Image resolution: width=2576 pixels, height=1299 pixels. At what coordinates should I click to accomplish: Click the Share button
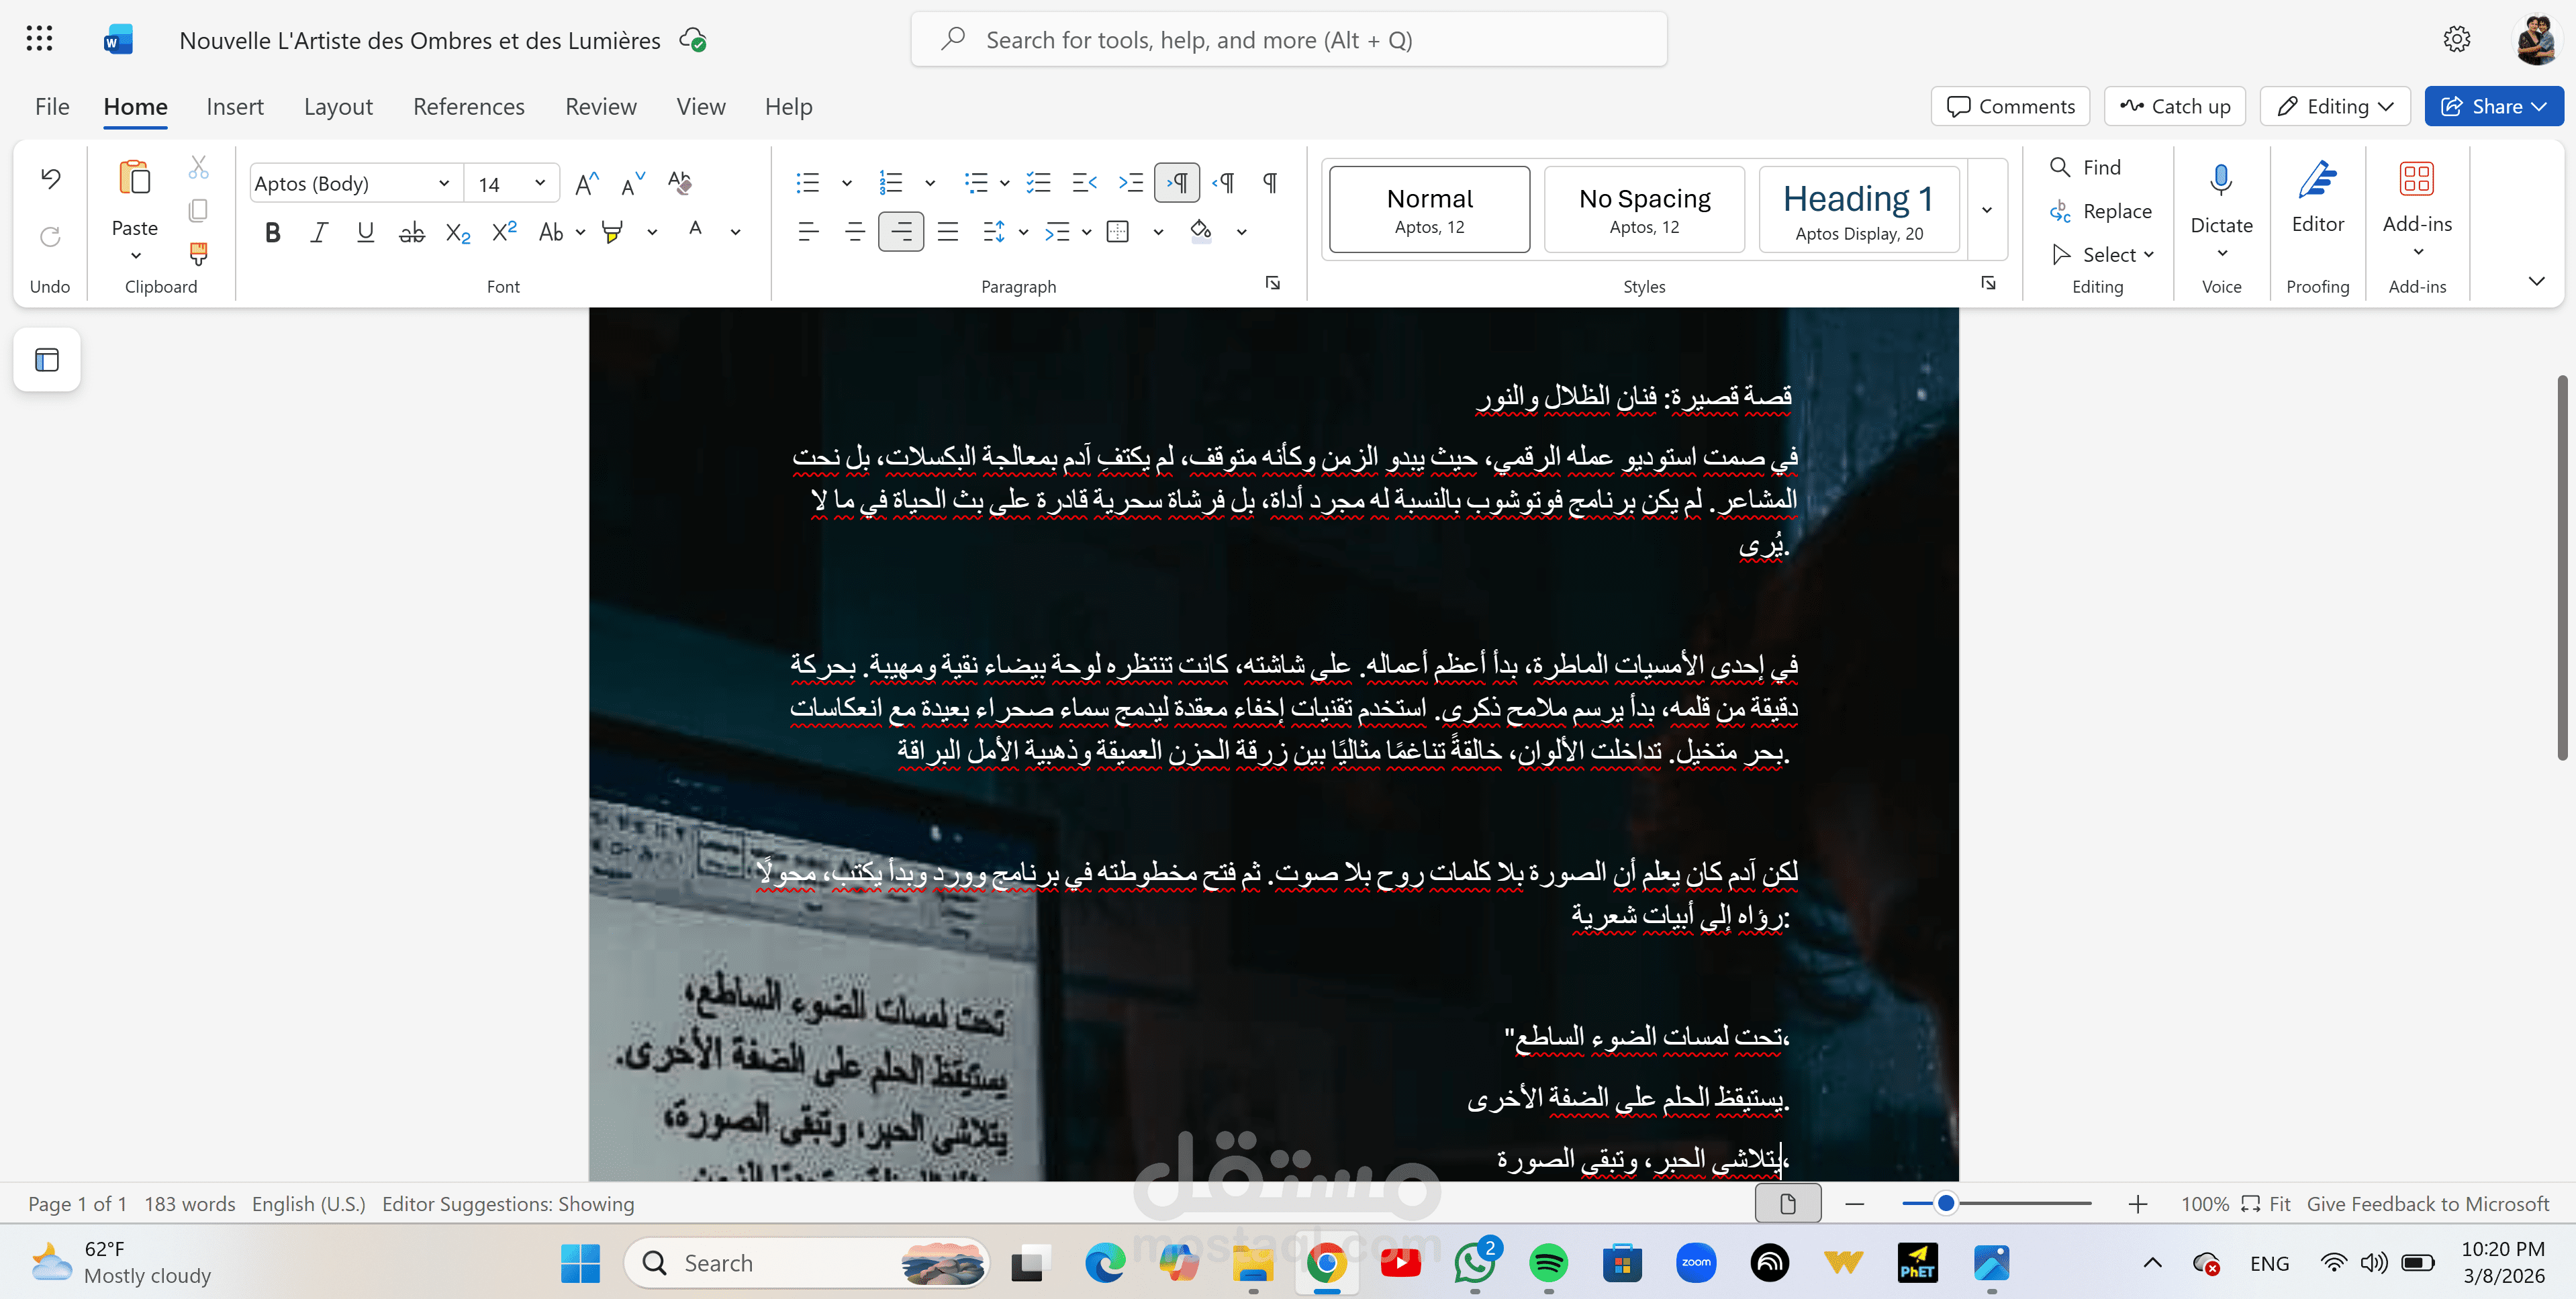[x=2493, y=106]
